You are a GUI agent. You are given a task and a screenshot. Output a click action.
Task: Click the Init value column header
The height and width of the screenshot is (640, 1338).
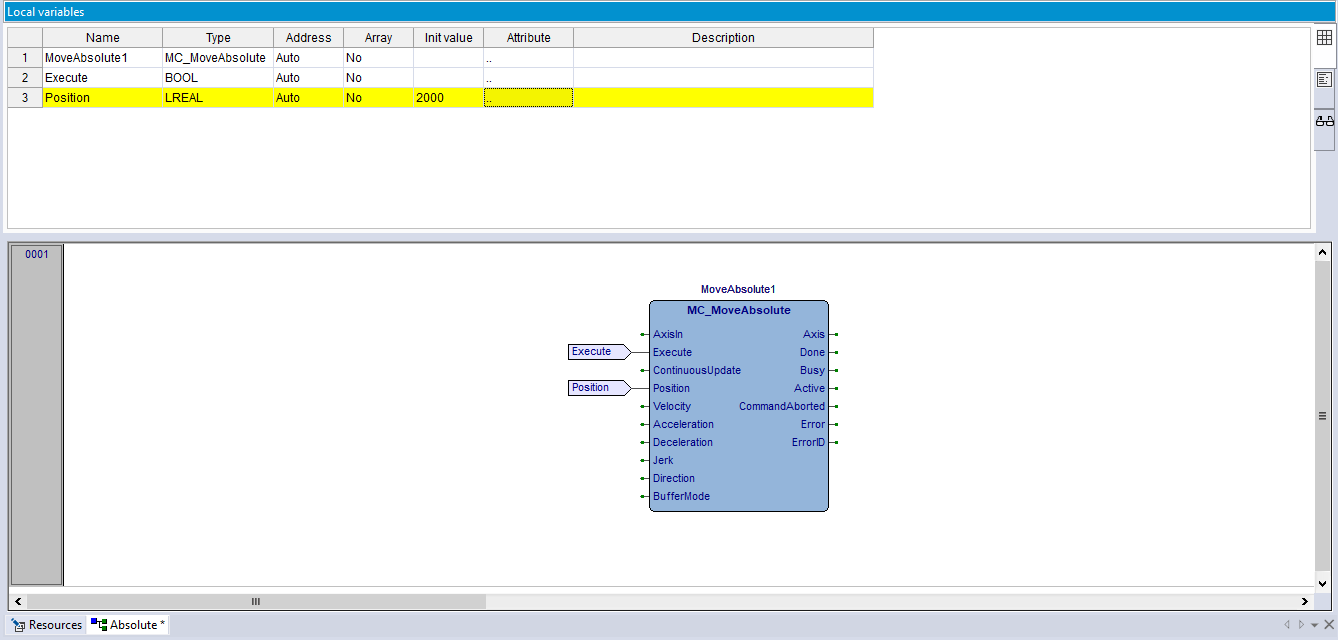[x=448, y=38]
